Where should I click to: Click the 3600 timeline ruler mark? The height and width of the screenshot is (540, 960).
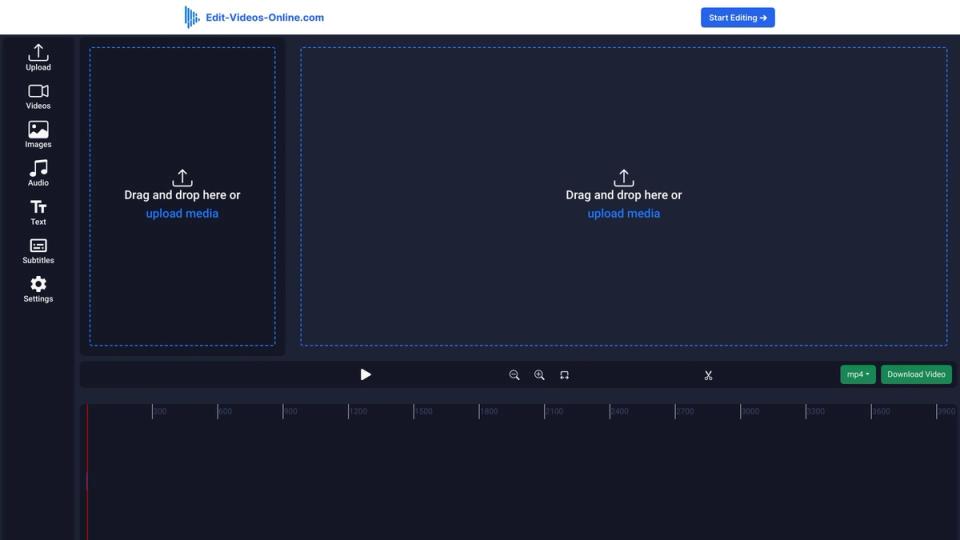click(x=880, y=411)
